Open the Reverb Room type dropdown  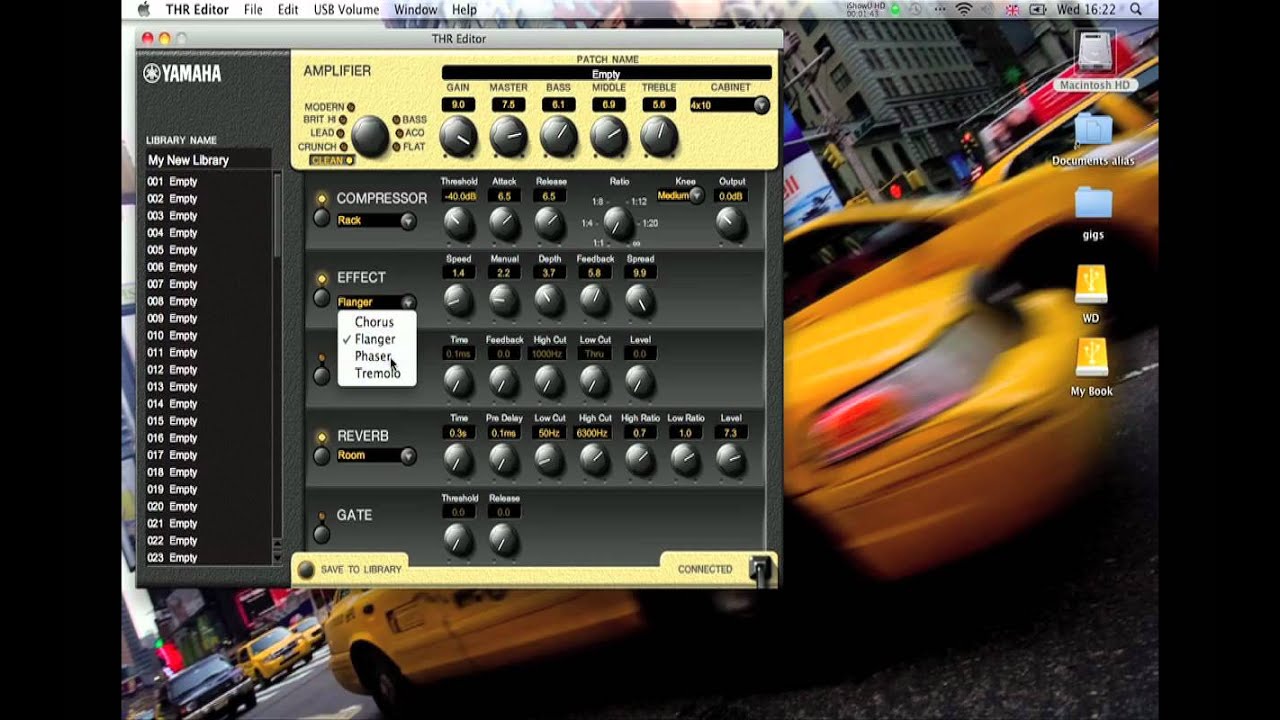click(376, 455)
